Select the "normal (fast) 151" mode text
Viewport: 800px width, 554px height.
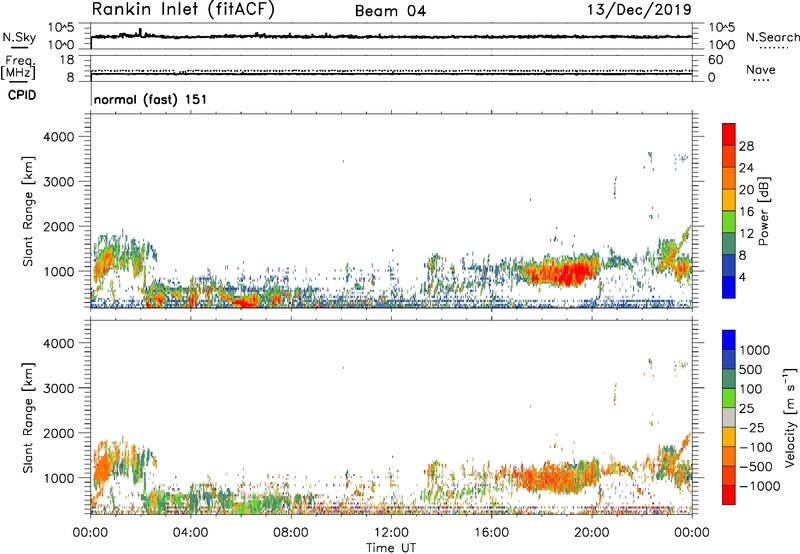151,99
